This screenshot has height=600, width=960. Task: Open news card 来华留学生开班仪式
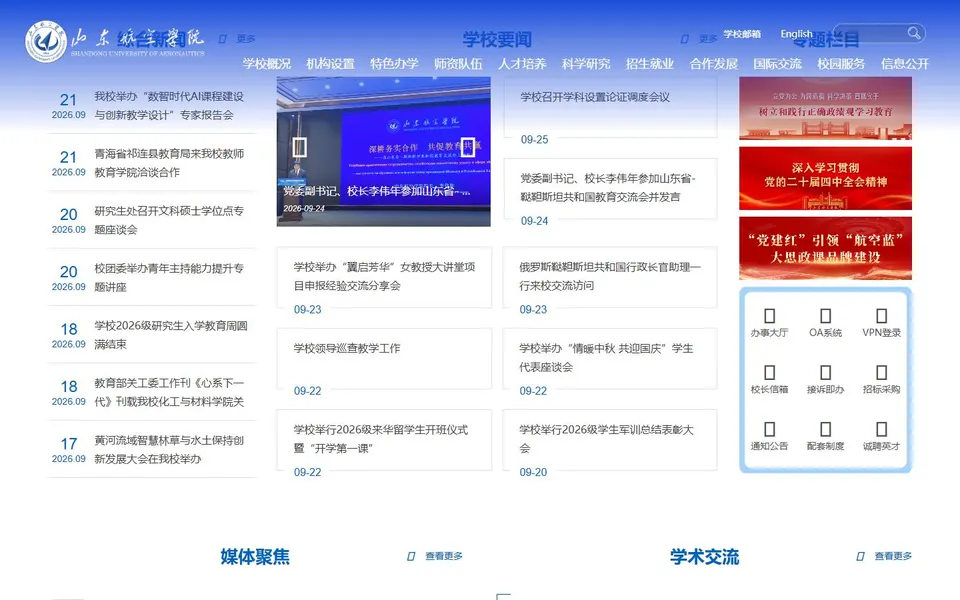(x=384, y=441)
